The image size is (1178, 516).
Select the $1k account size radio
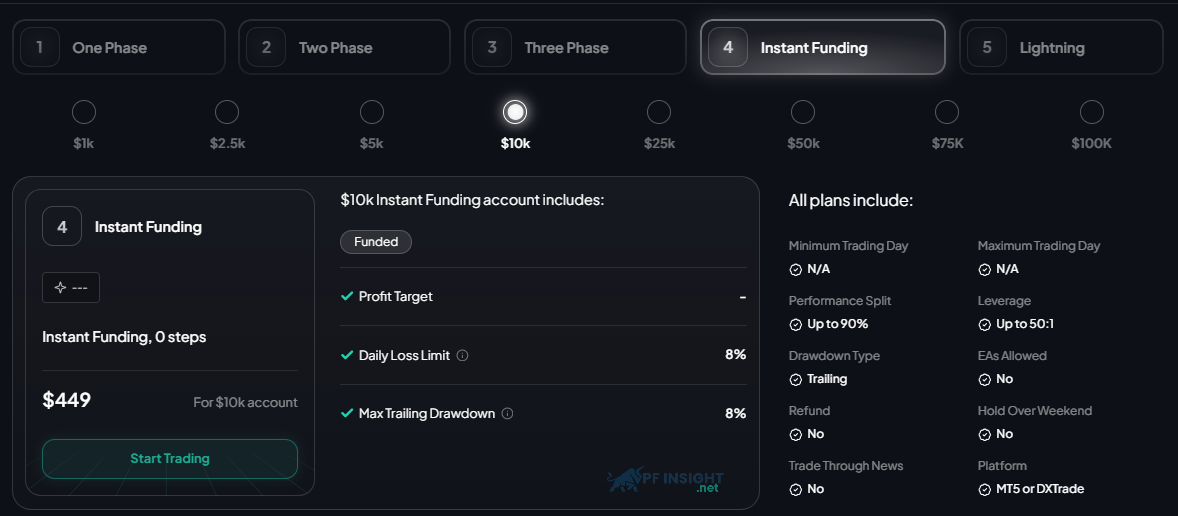(x=83, y=112)
